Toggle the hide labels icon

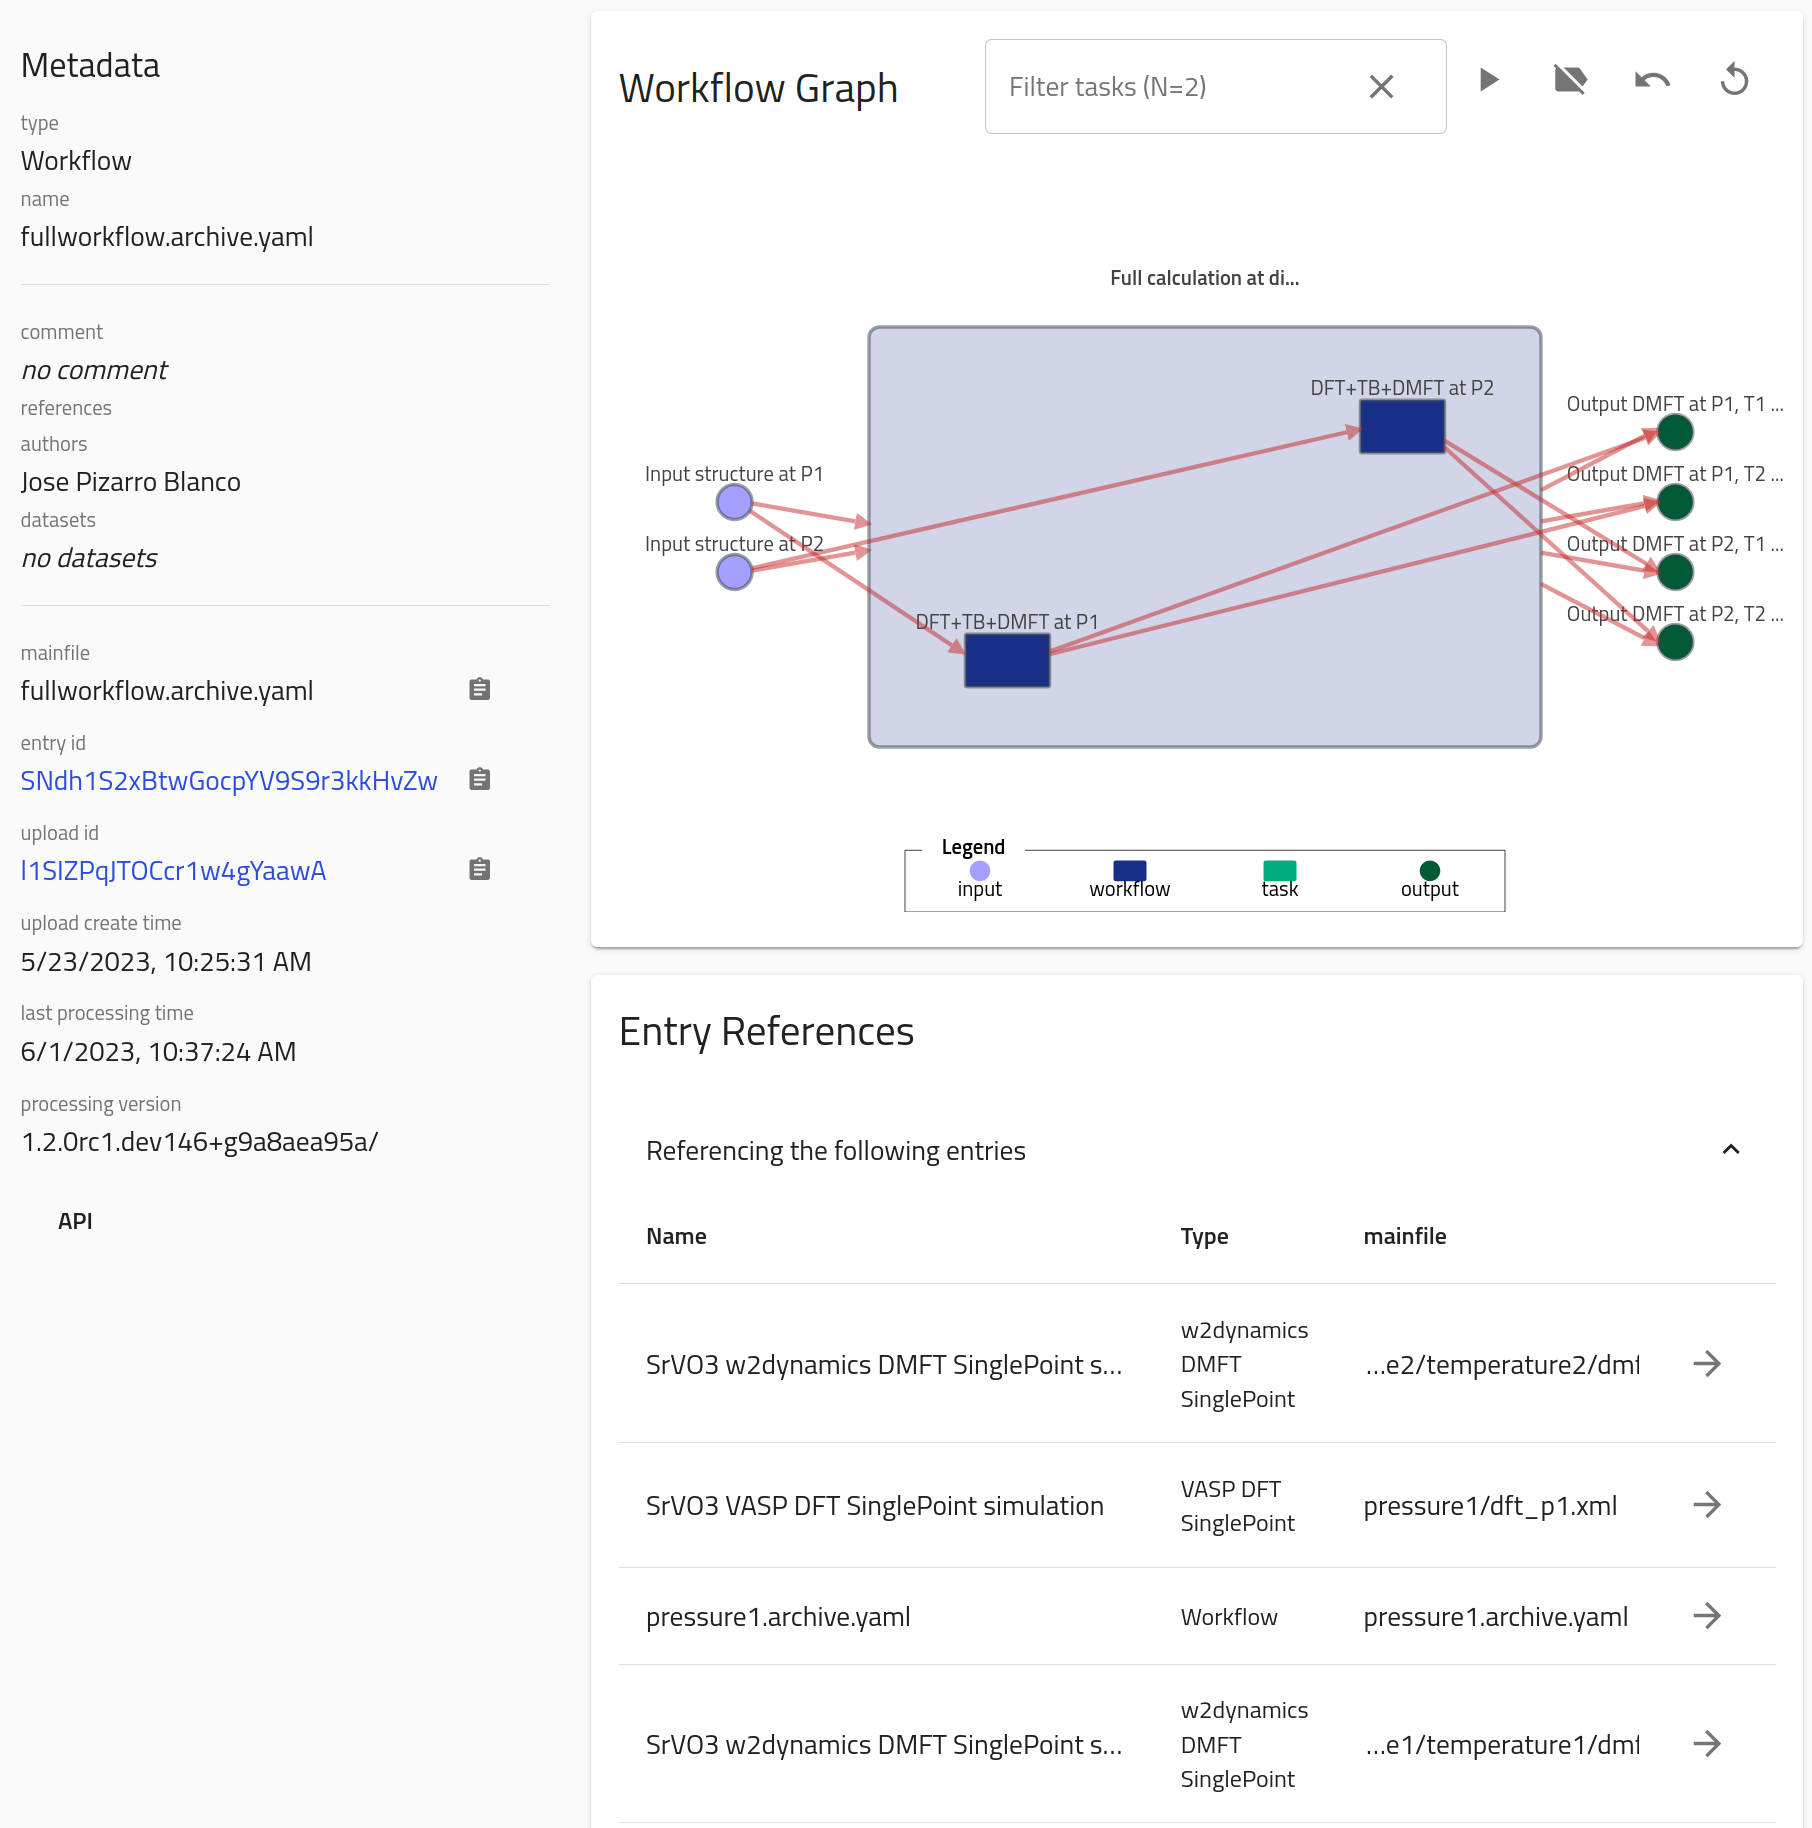[x=1570, y=80]
